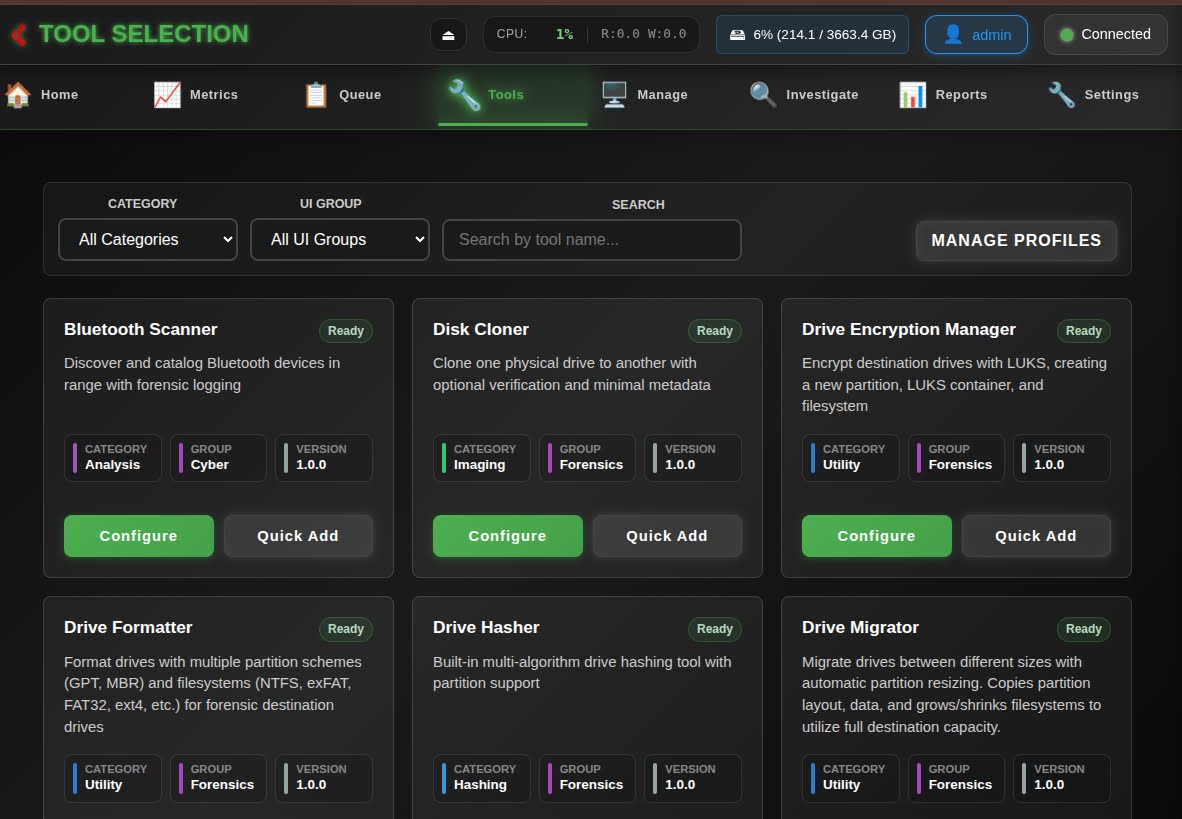
Task: Click the storage usage 6% readout
Action: click(813, 35)
